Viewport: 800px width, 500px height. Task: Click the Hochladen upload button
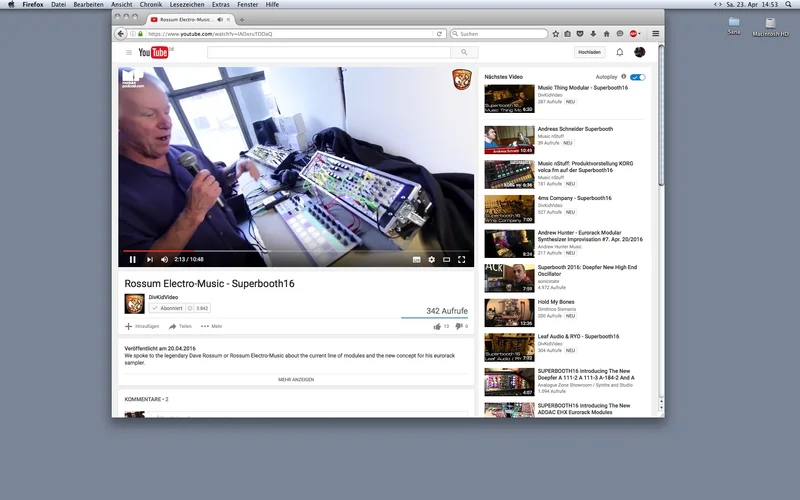coord(589,52)
